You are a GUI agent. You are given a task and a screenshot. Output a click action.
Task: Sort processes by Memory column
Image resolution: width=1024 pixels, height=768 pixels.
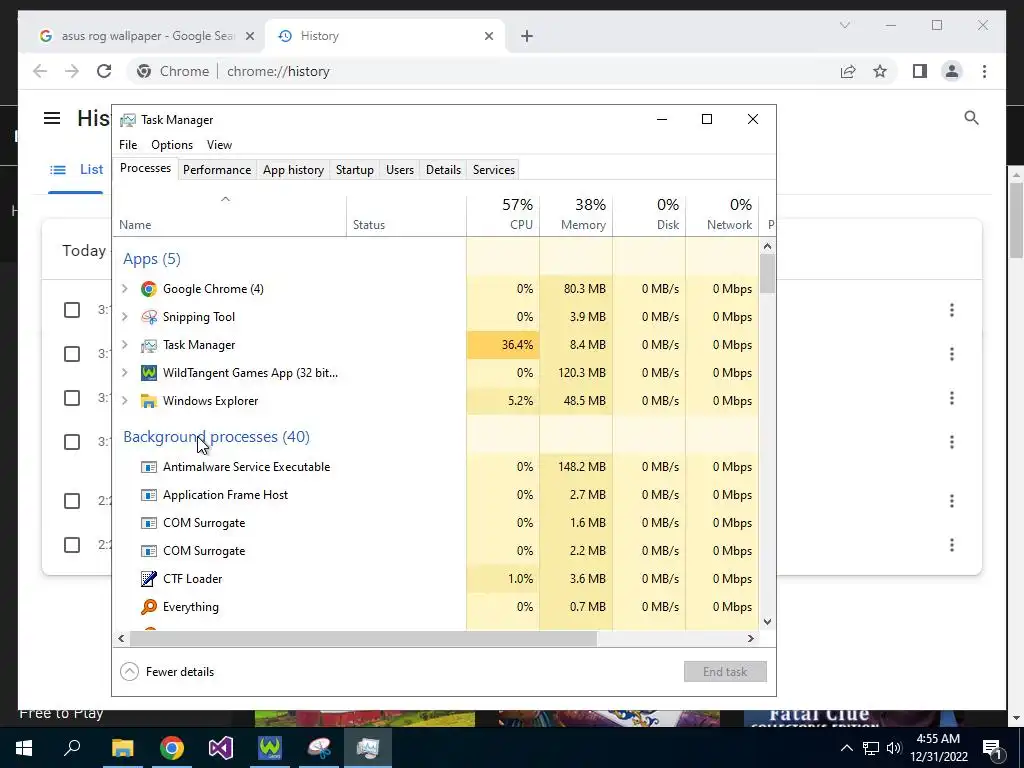[576, 215]
